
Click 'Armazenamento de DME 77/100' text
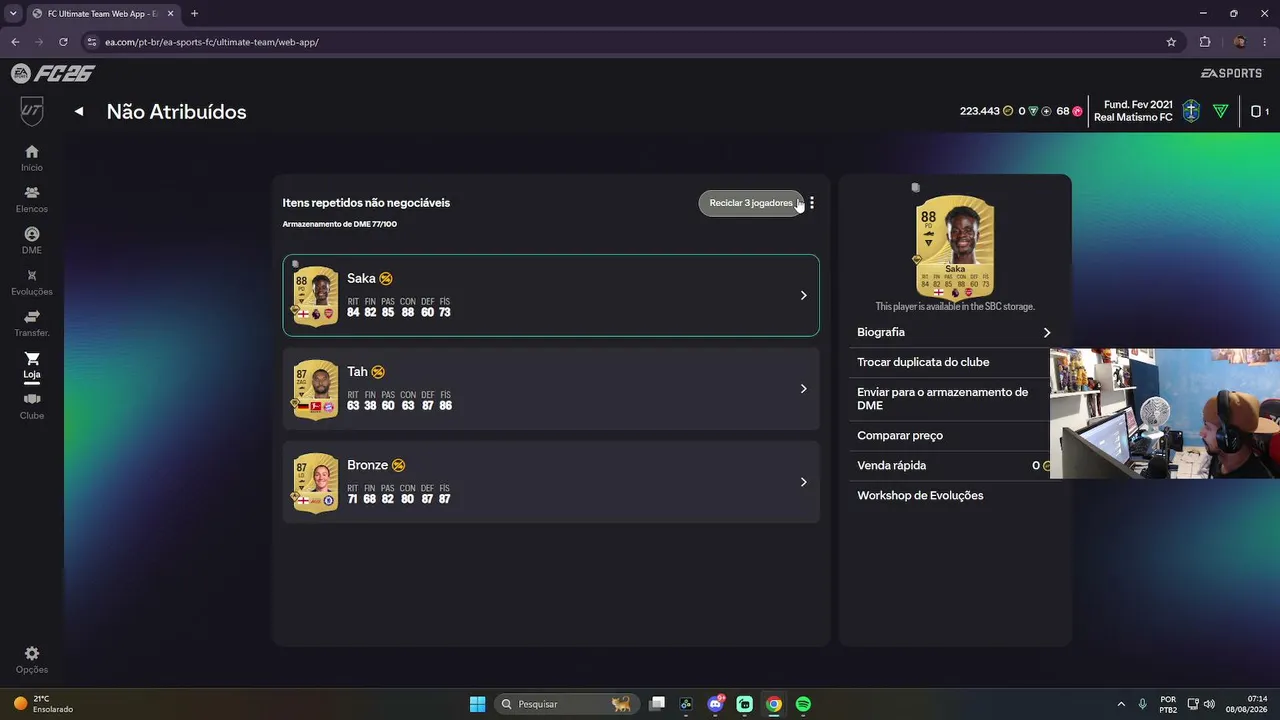click(340, 224)
